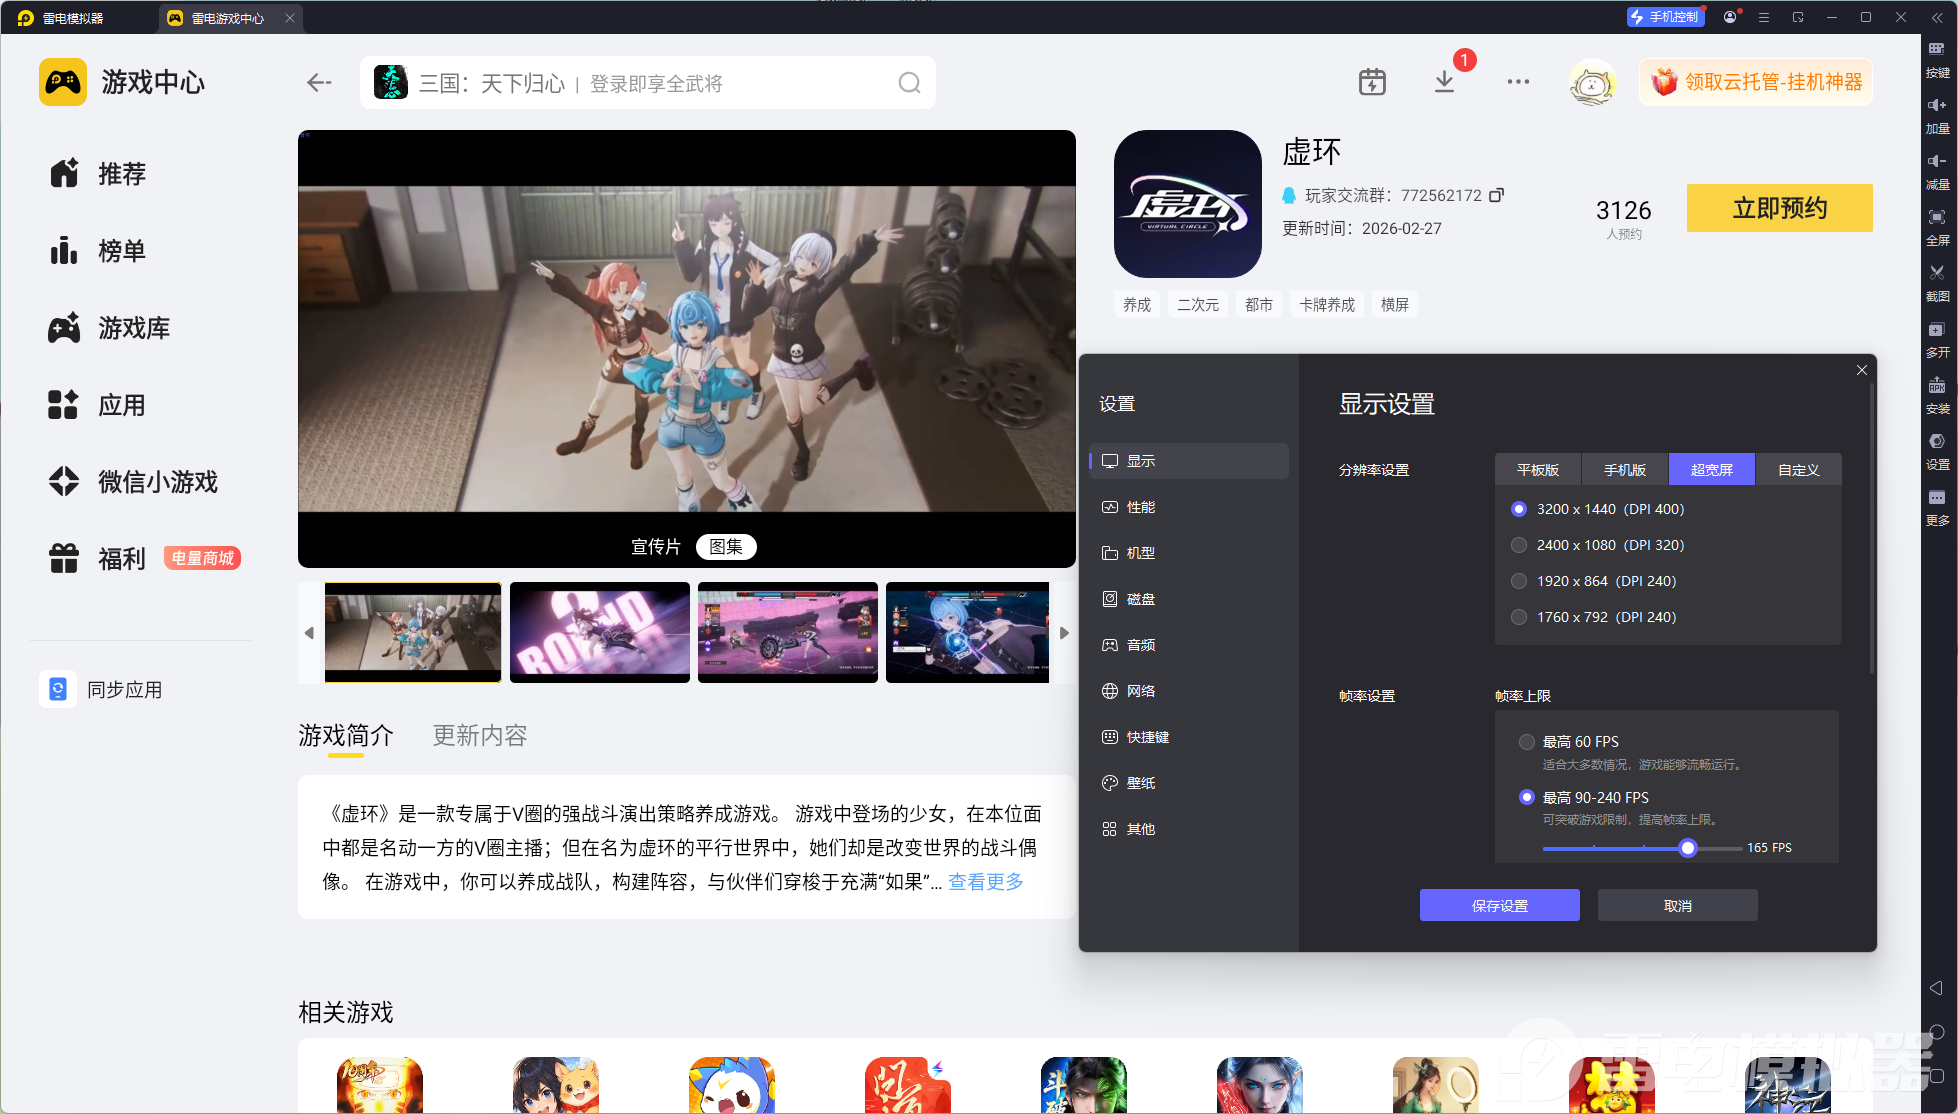Adjust the FPS limit slider handle
Image resolution: width=1958 pixels, height=1114 pixels.
1688,848
